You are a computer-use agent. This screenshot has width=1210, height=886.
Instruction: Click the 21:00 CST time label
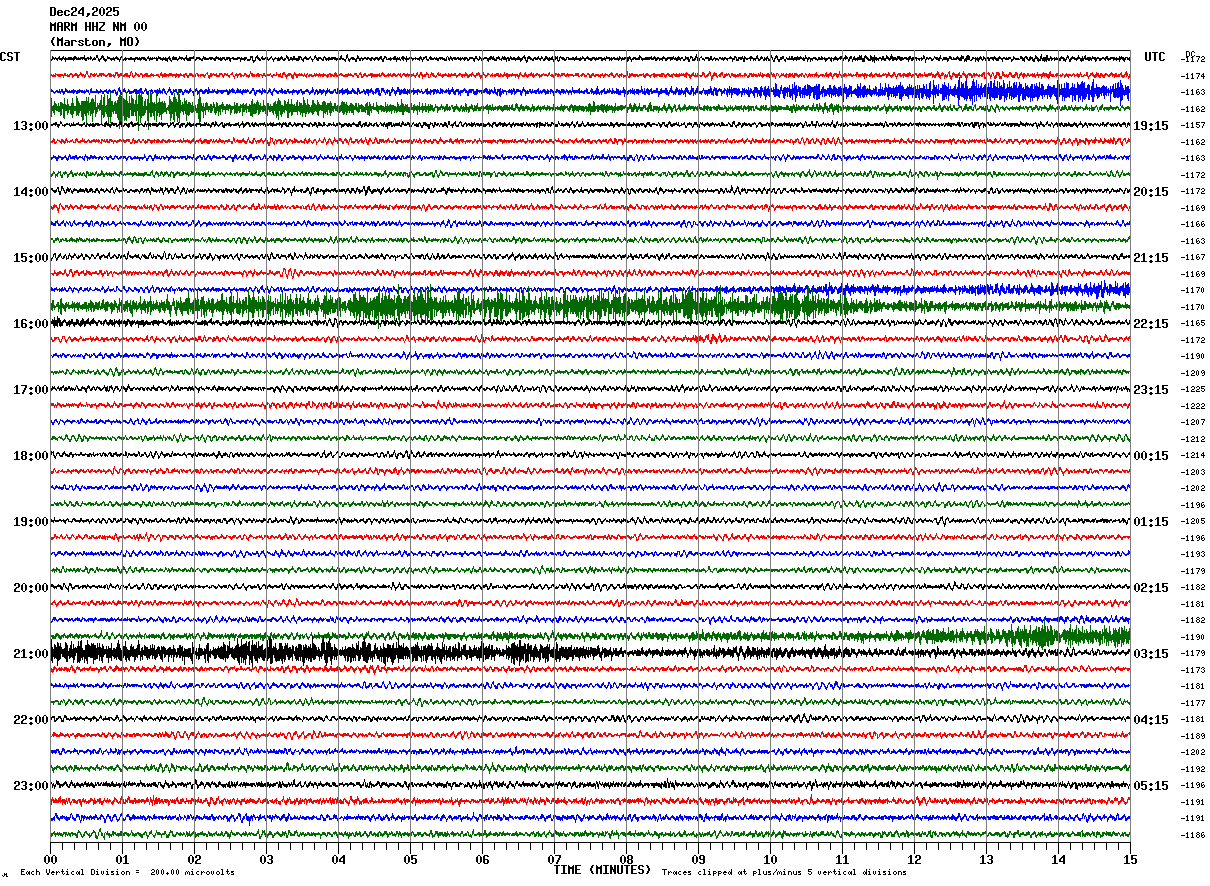[x=31, y=654]
